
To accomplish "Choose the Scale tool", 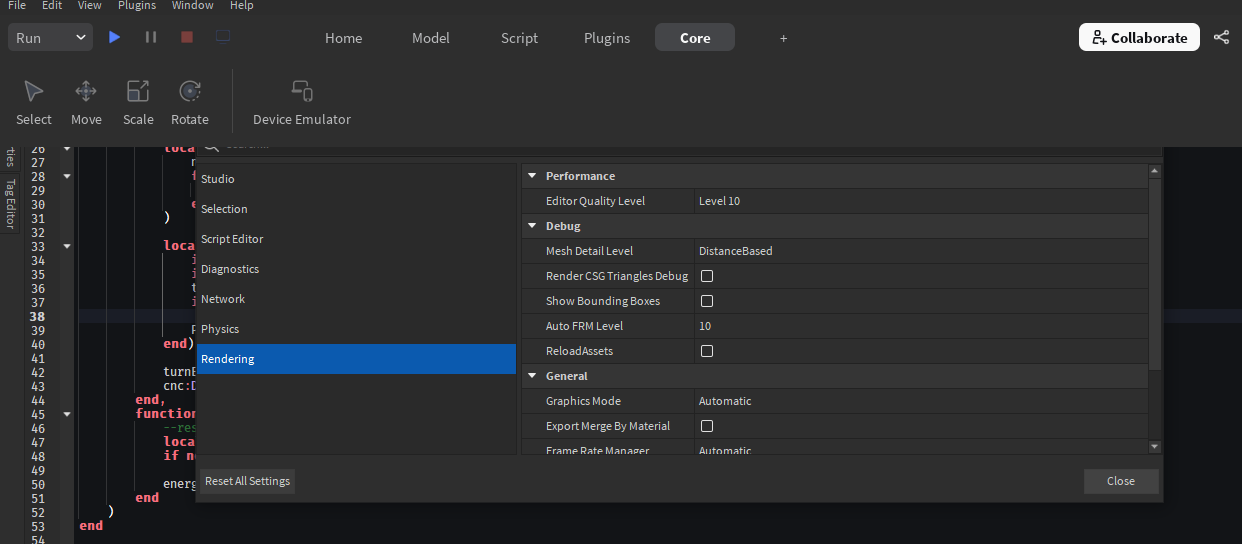I will (138, 103).
